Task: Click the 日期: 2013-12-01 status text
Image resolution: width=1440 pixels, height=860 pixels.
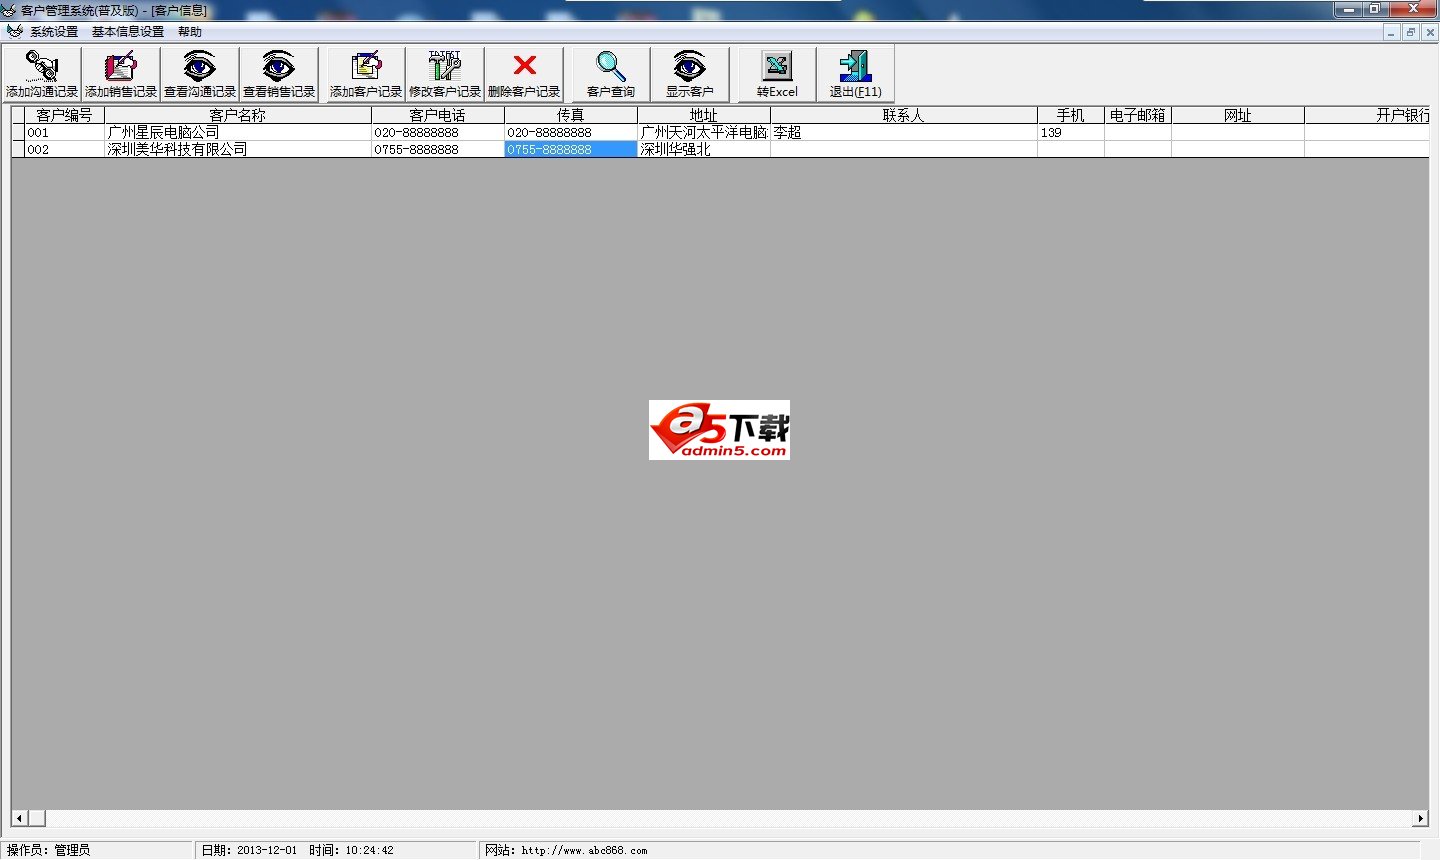Action: (249, 850)
